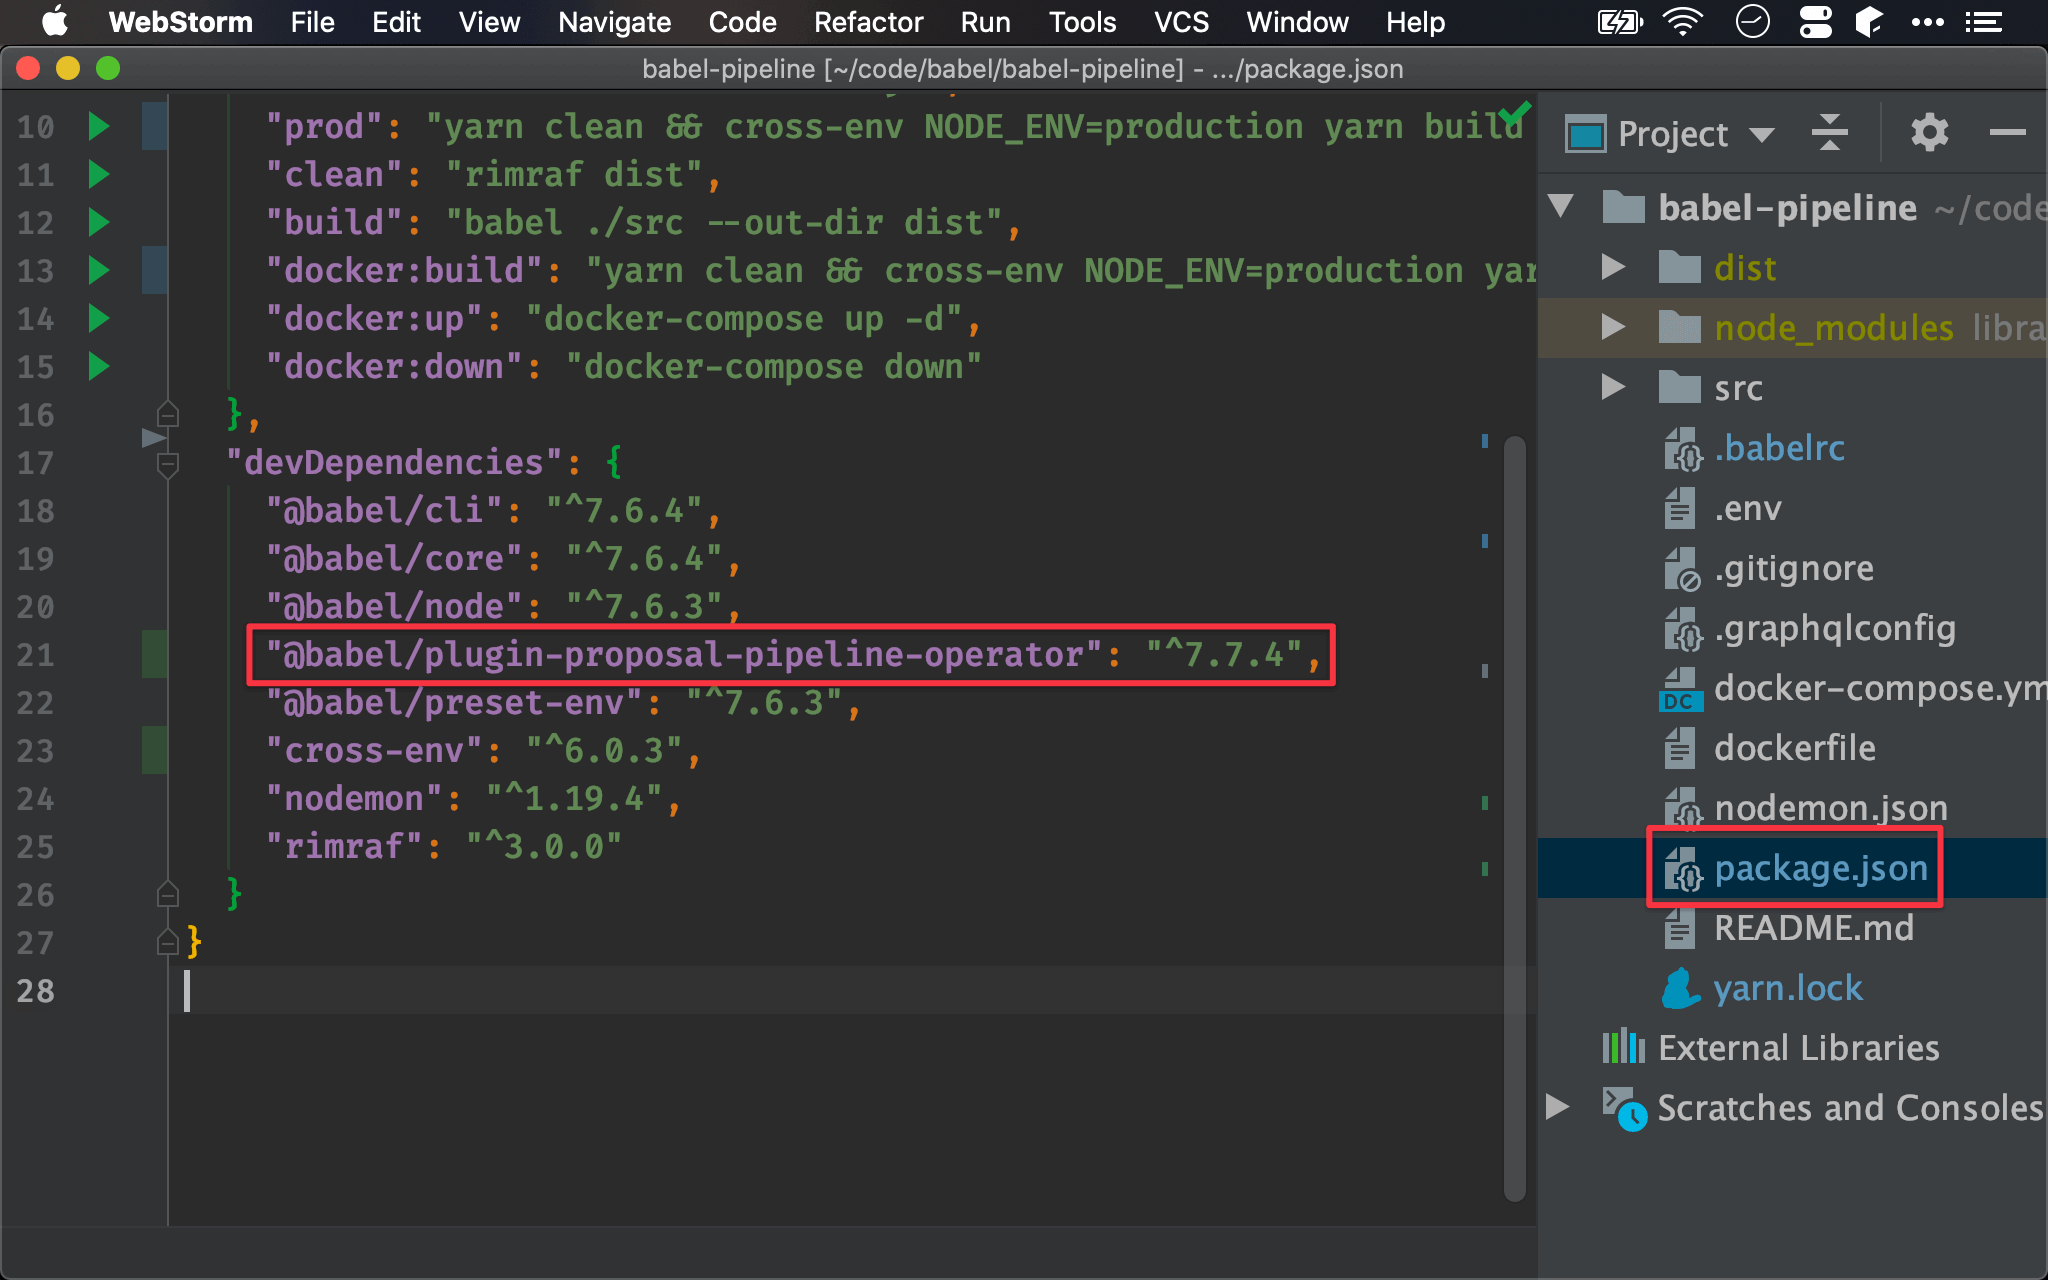
Task: Run the clean script gutter arrow
Action: (x=98, y=174)
